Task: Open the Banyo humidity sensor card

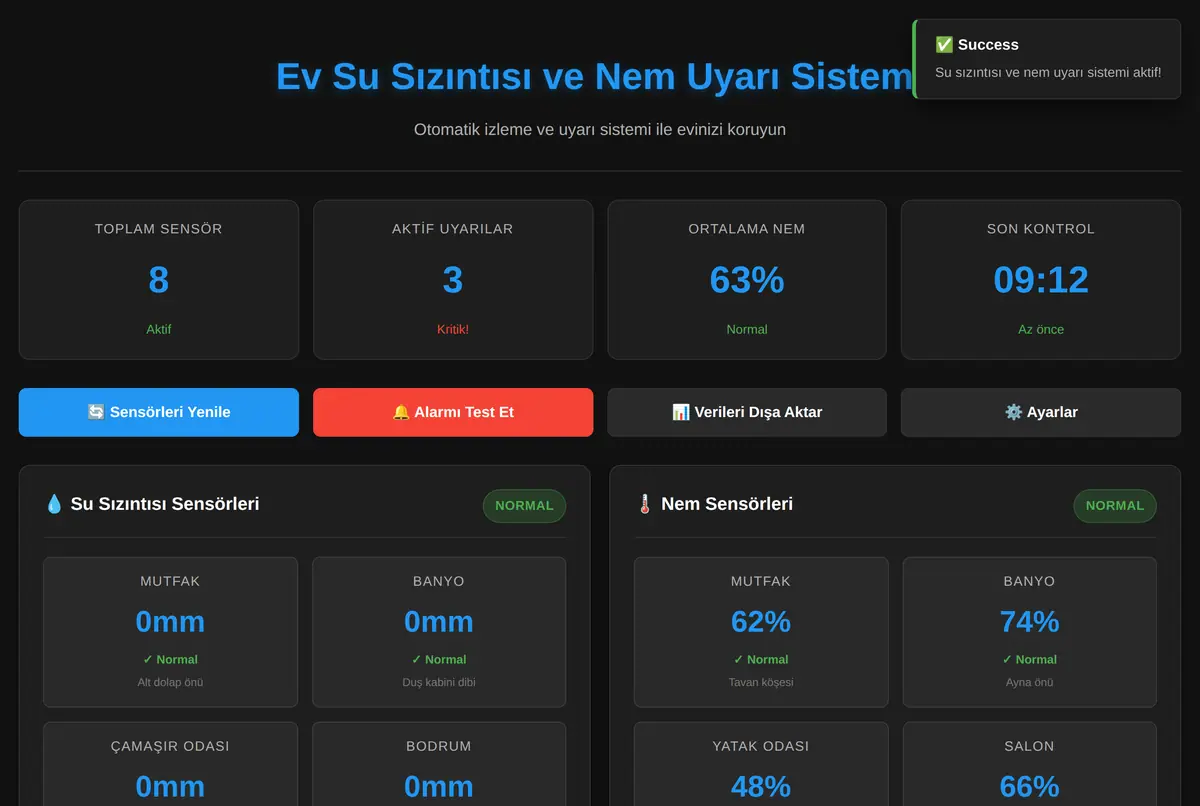Action: [x=1029, y=632]
